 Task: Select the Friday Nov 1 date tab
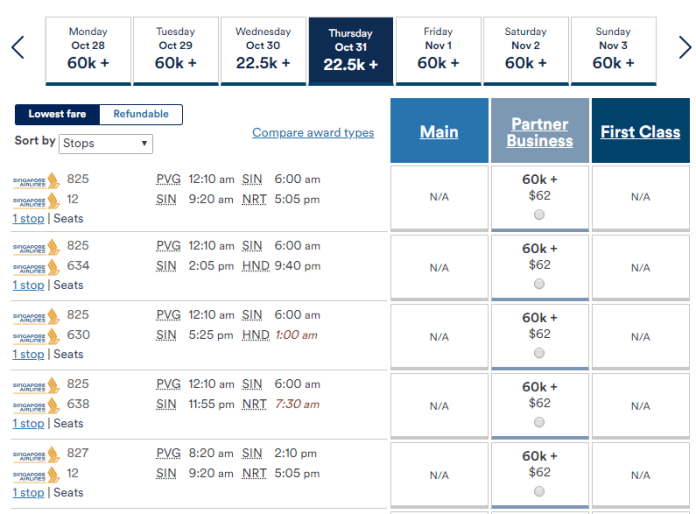click(438, 51)
